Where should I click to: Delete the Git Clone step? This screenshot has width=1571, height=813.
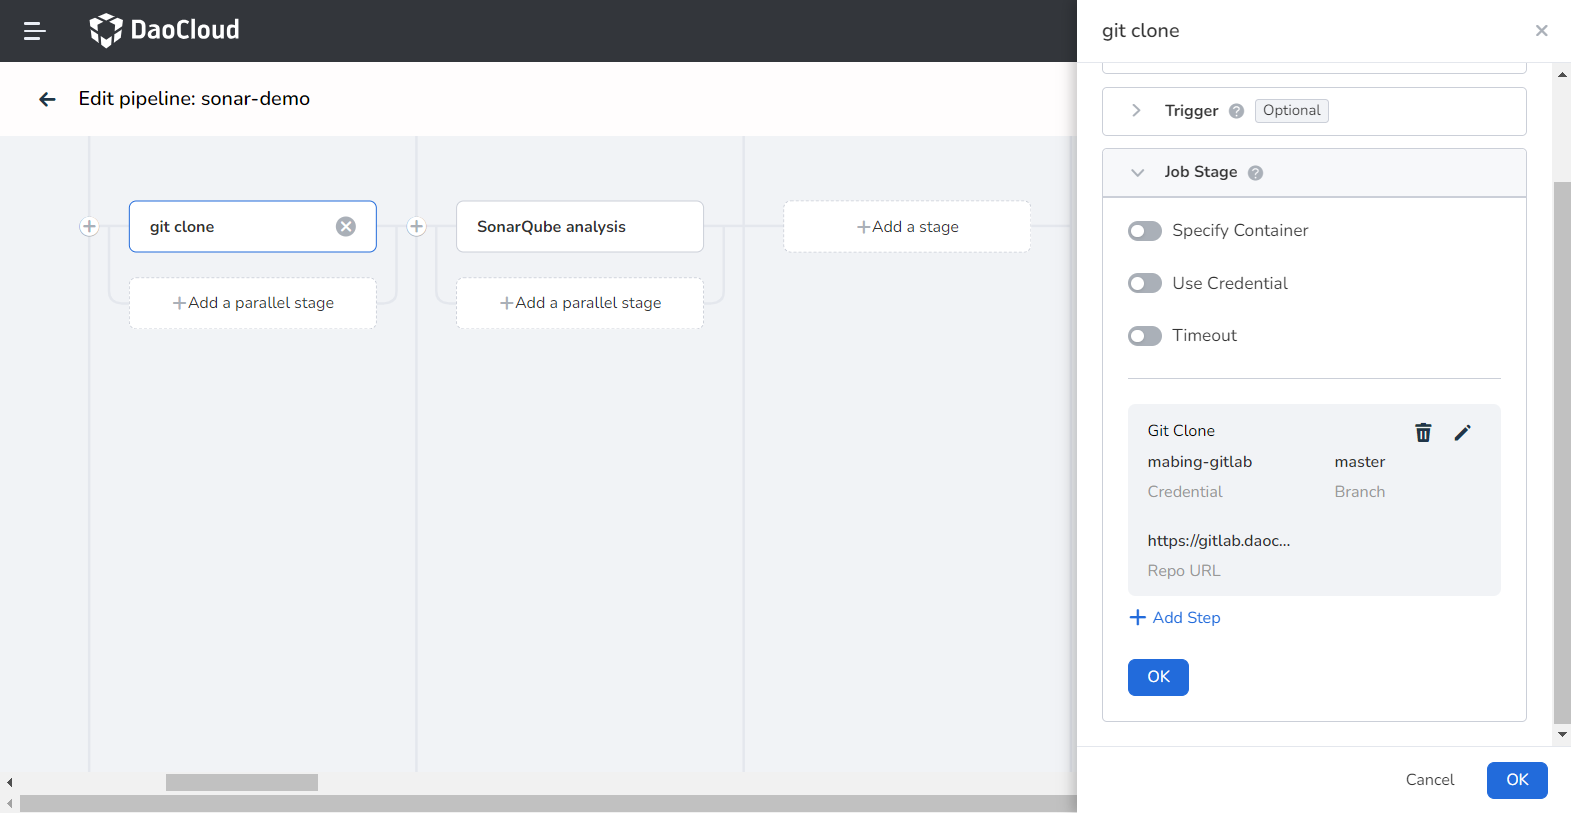tap(1423, 432)
